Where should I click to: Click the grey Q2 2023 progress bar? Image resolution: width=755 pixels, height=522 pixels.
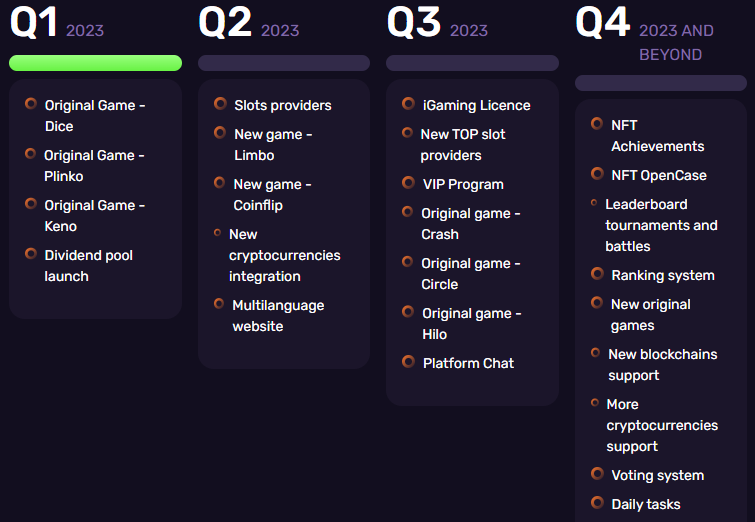(284, 63)
